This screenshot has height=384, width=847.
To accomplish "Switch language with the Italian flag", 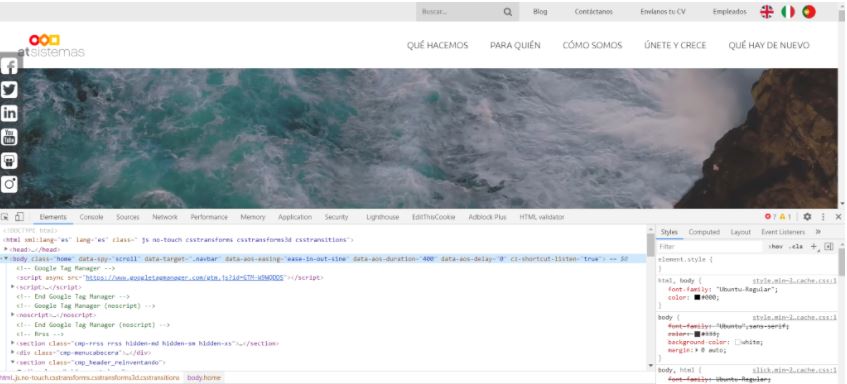I will click(788, 12).
